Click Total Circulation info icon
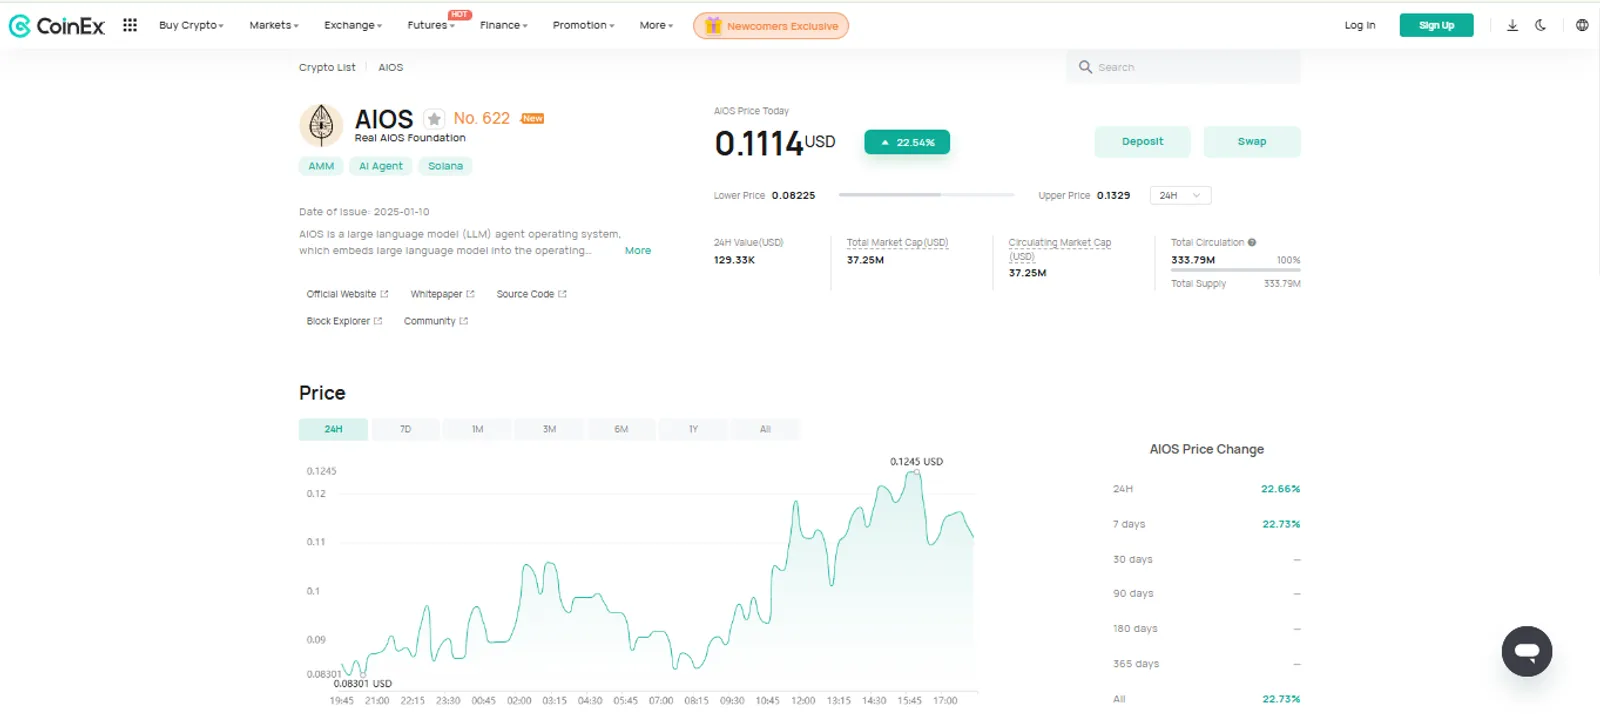The height and width of the screenshot is (714, 1600). 1252,242
